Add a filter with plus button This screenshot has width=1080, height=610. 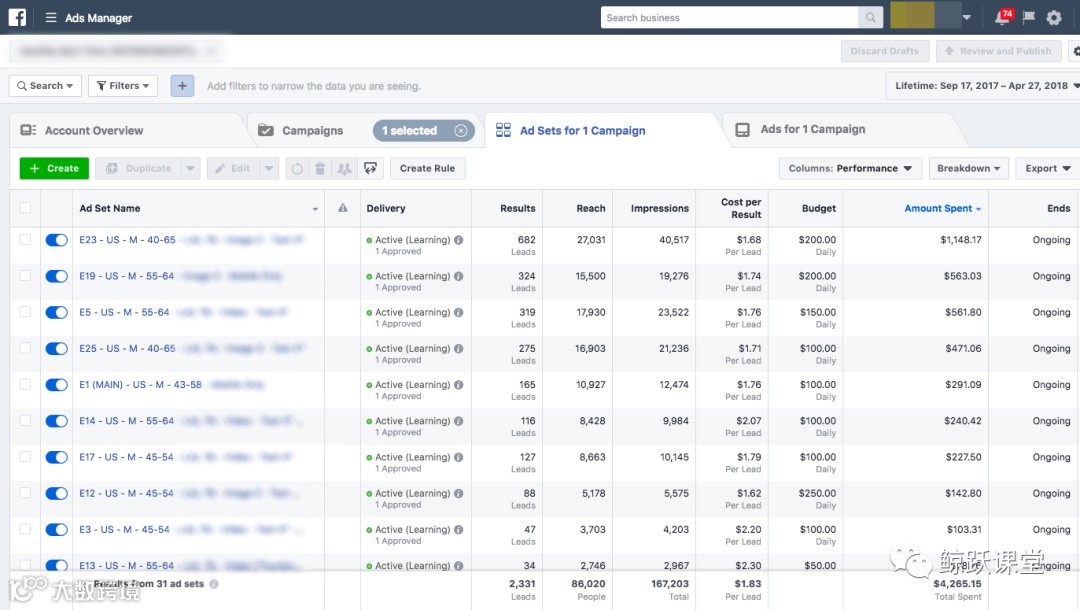(x=182, y=86)
